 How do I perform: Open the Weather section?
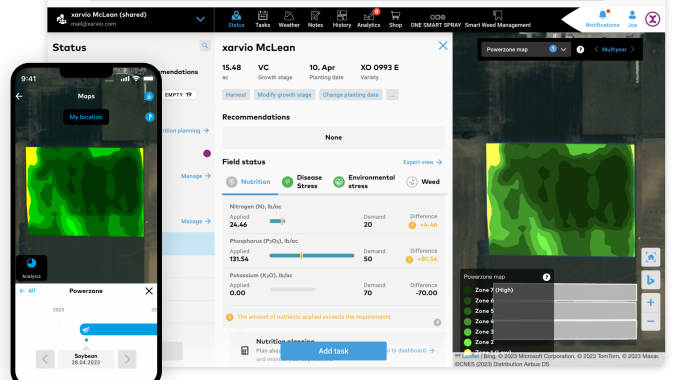pos(289,19)
